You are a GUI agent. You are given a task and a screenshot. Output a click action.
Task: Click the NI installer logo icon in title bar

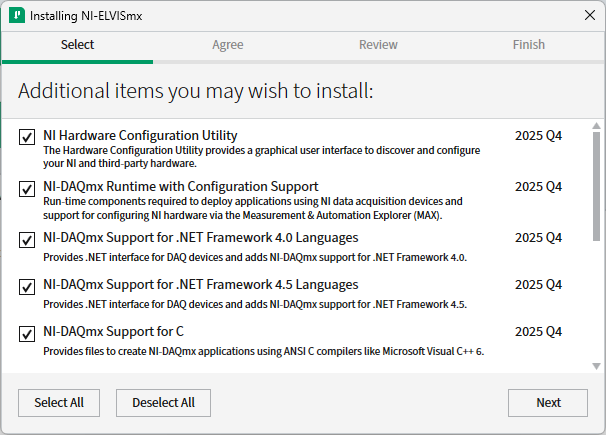(x=17, y=15)
